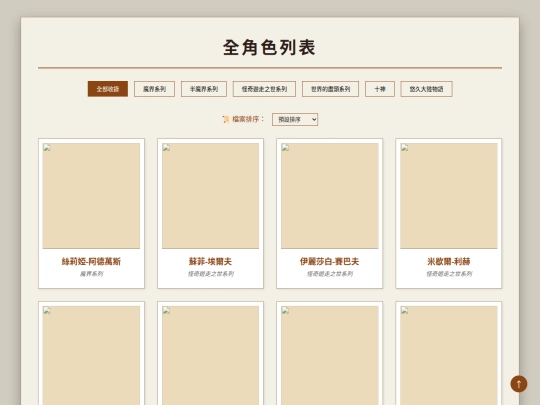Click the name 米歇爾-利赫
540x405 pixels.
pyautogui.click(x=449, y=261)
